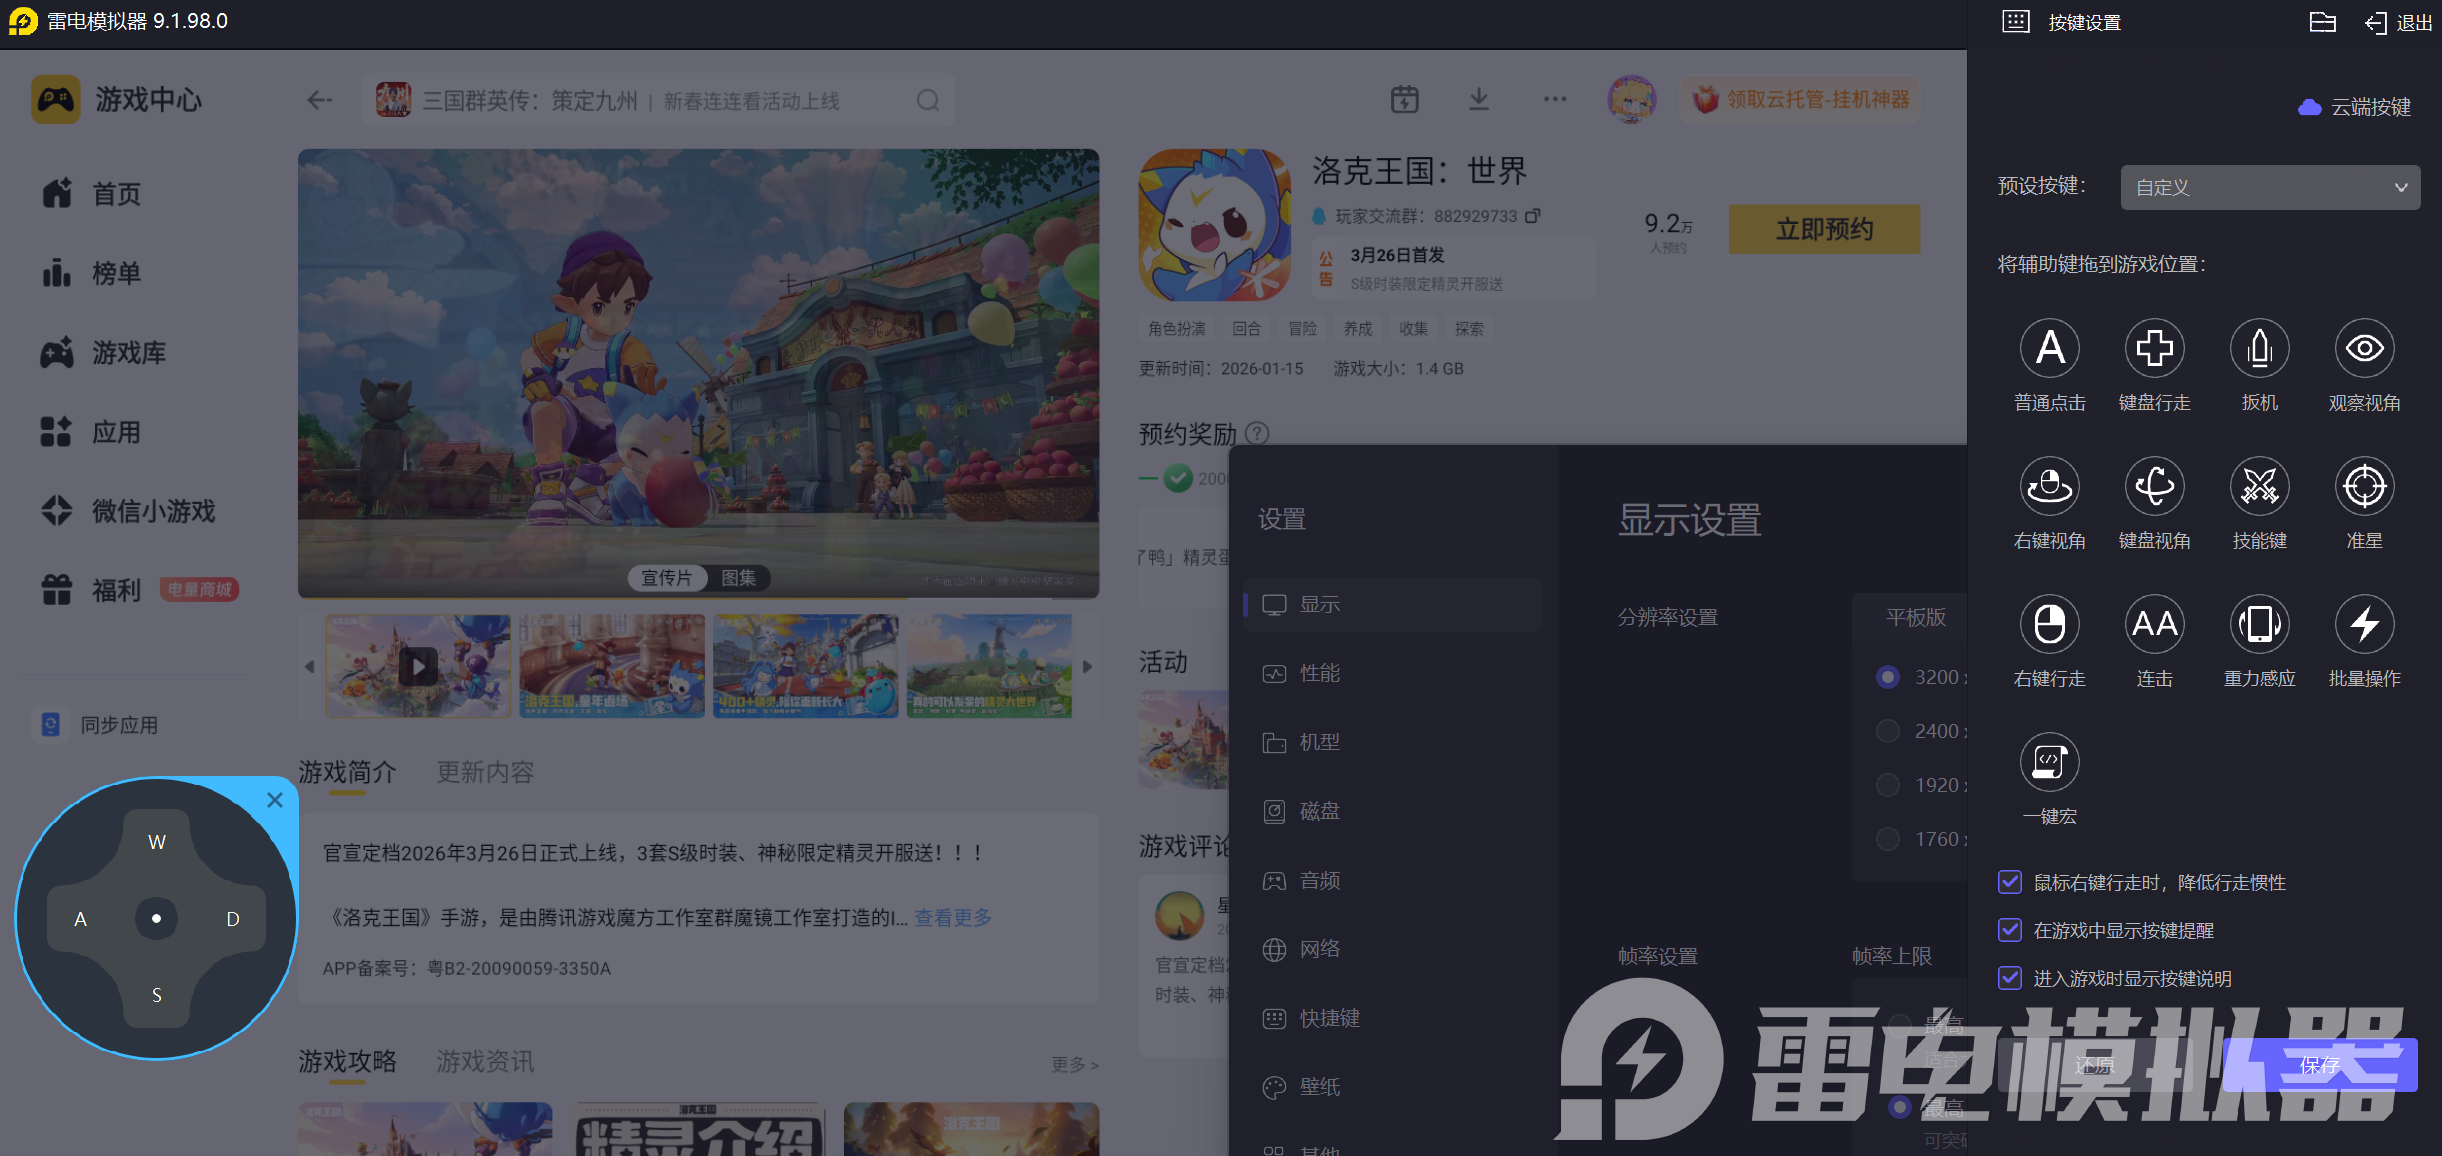Close the WASD keyboard walk overlay

point(275,800)
